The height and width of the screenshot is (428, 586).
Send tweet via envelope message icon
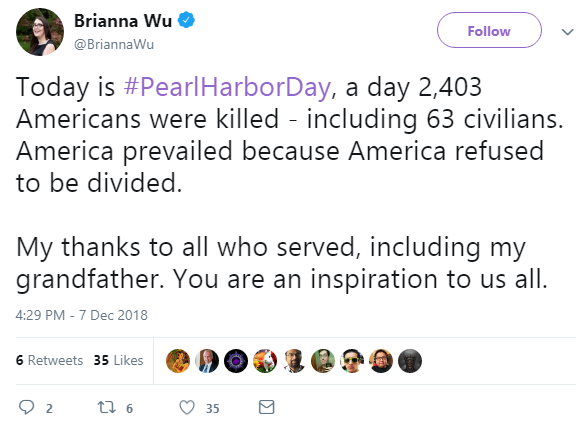266,407
